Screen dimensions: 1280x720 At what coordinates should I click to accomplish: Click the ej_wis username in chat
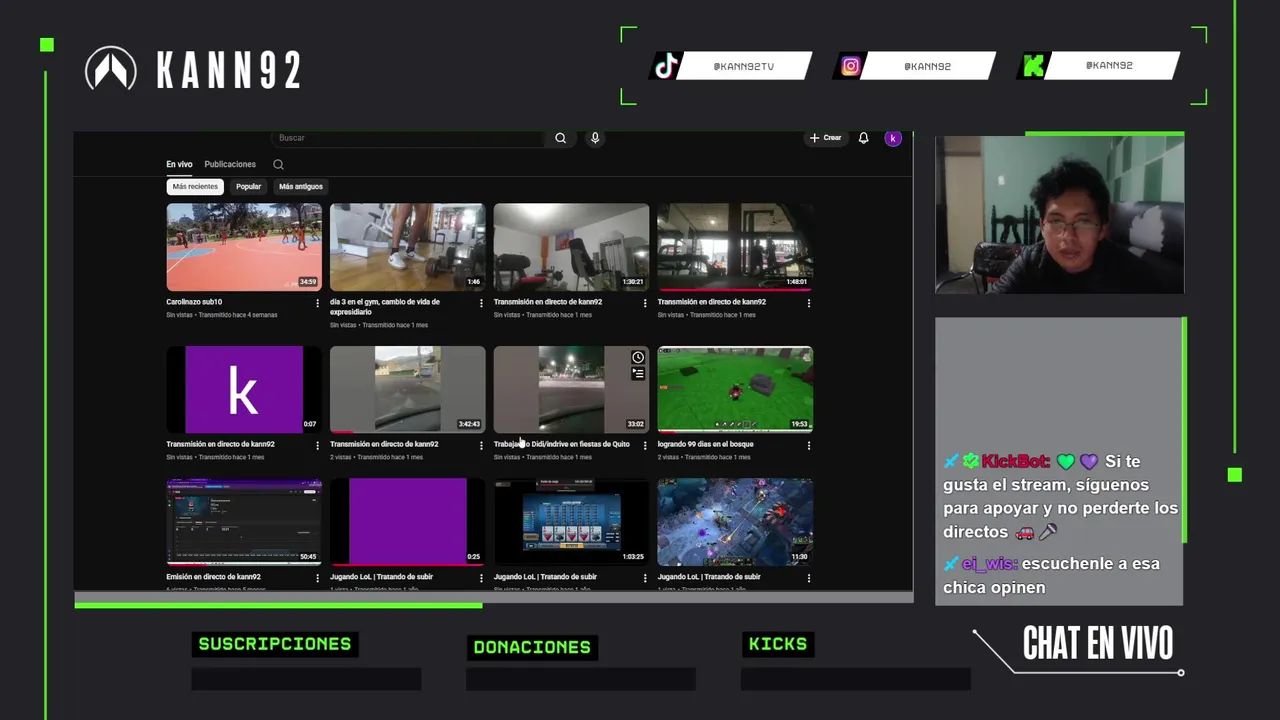[990, 564]
